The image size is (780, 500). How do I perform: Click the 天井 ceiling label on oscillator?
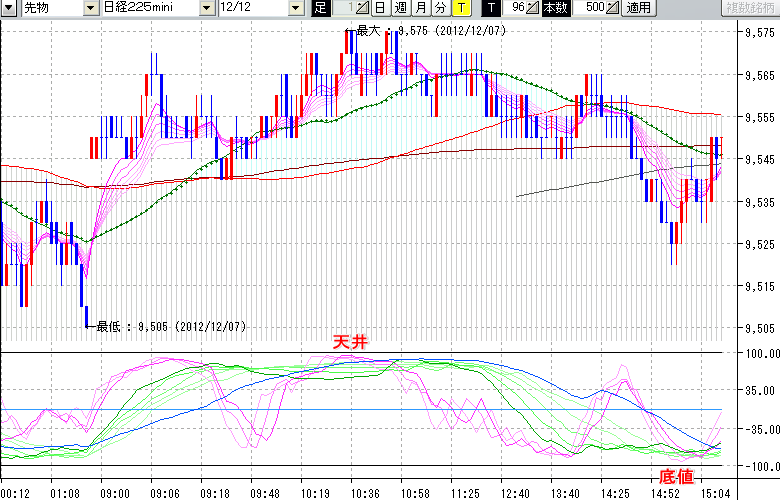(x=351, y=342)
